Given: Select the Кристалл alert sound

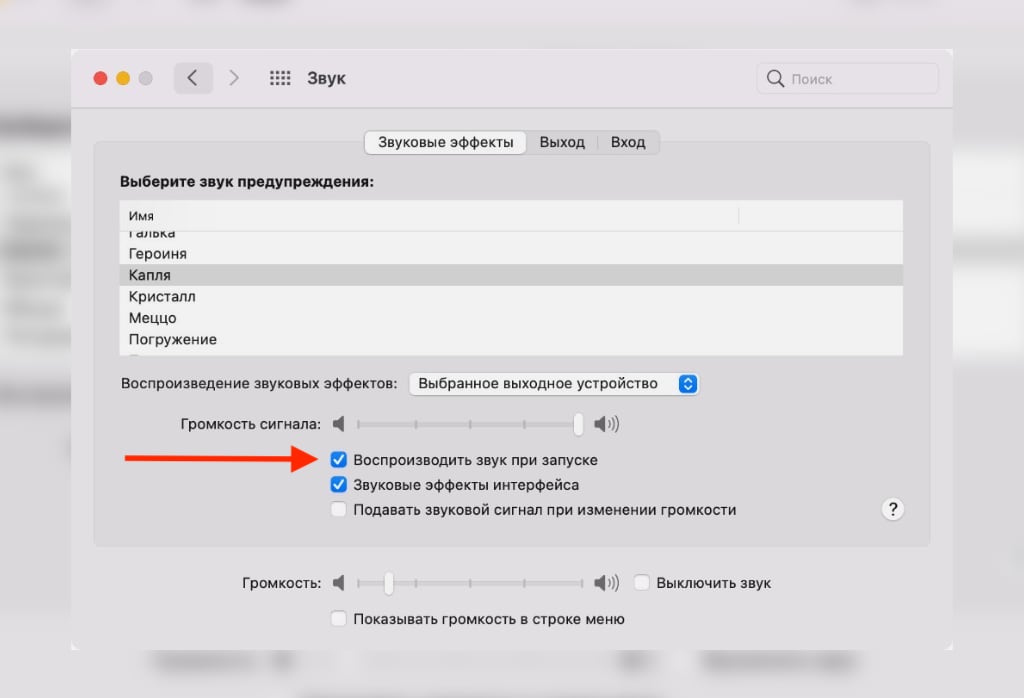Looking at the screenshot, I should [511, 296].
